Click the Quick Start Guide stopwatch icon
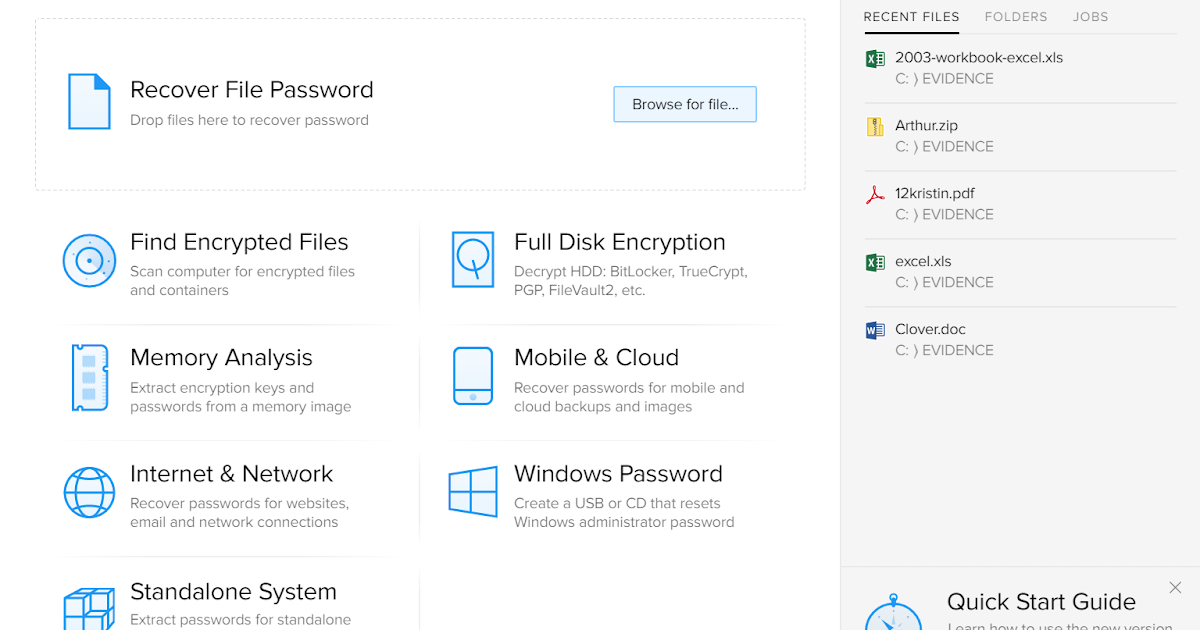The width and height of the screenshot is (1200, 630). pyautogui.click(x=893, y=612)
